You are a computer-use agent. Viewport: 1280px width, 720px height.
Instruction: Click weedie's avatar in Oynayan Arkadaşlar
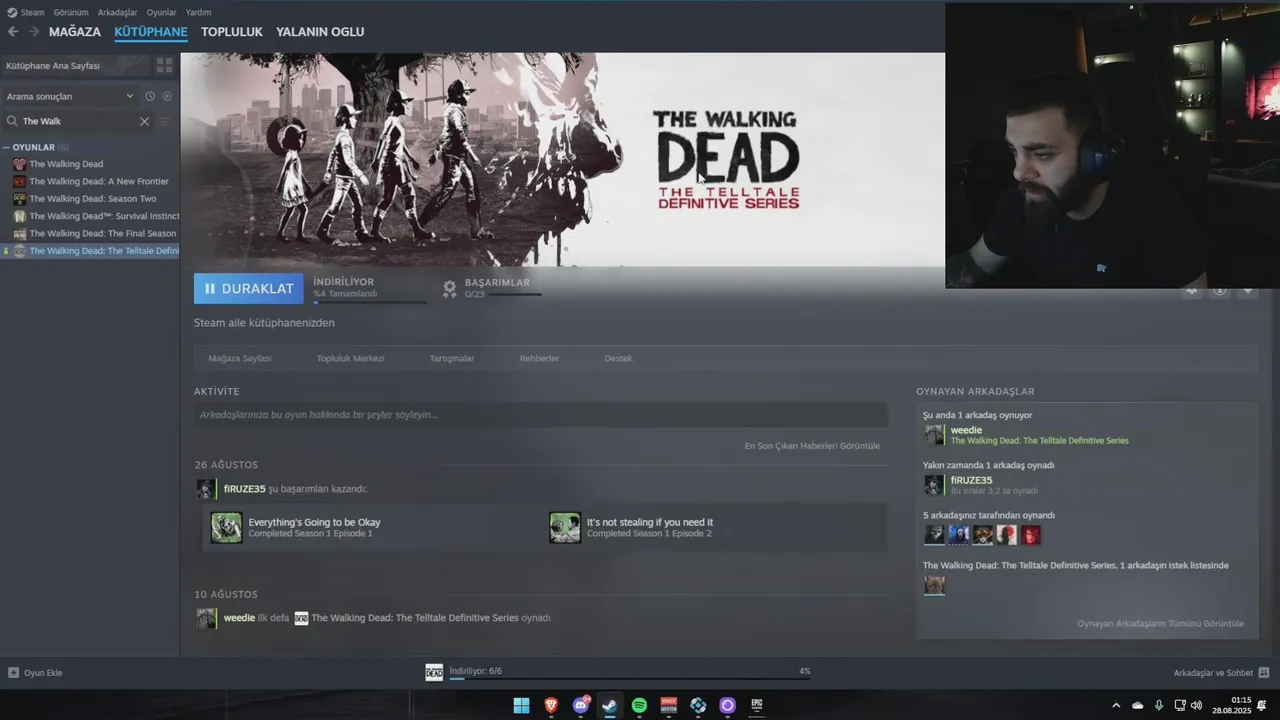[x=934, y=435]
